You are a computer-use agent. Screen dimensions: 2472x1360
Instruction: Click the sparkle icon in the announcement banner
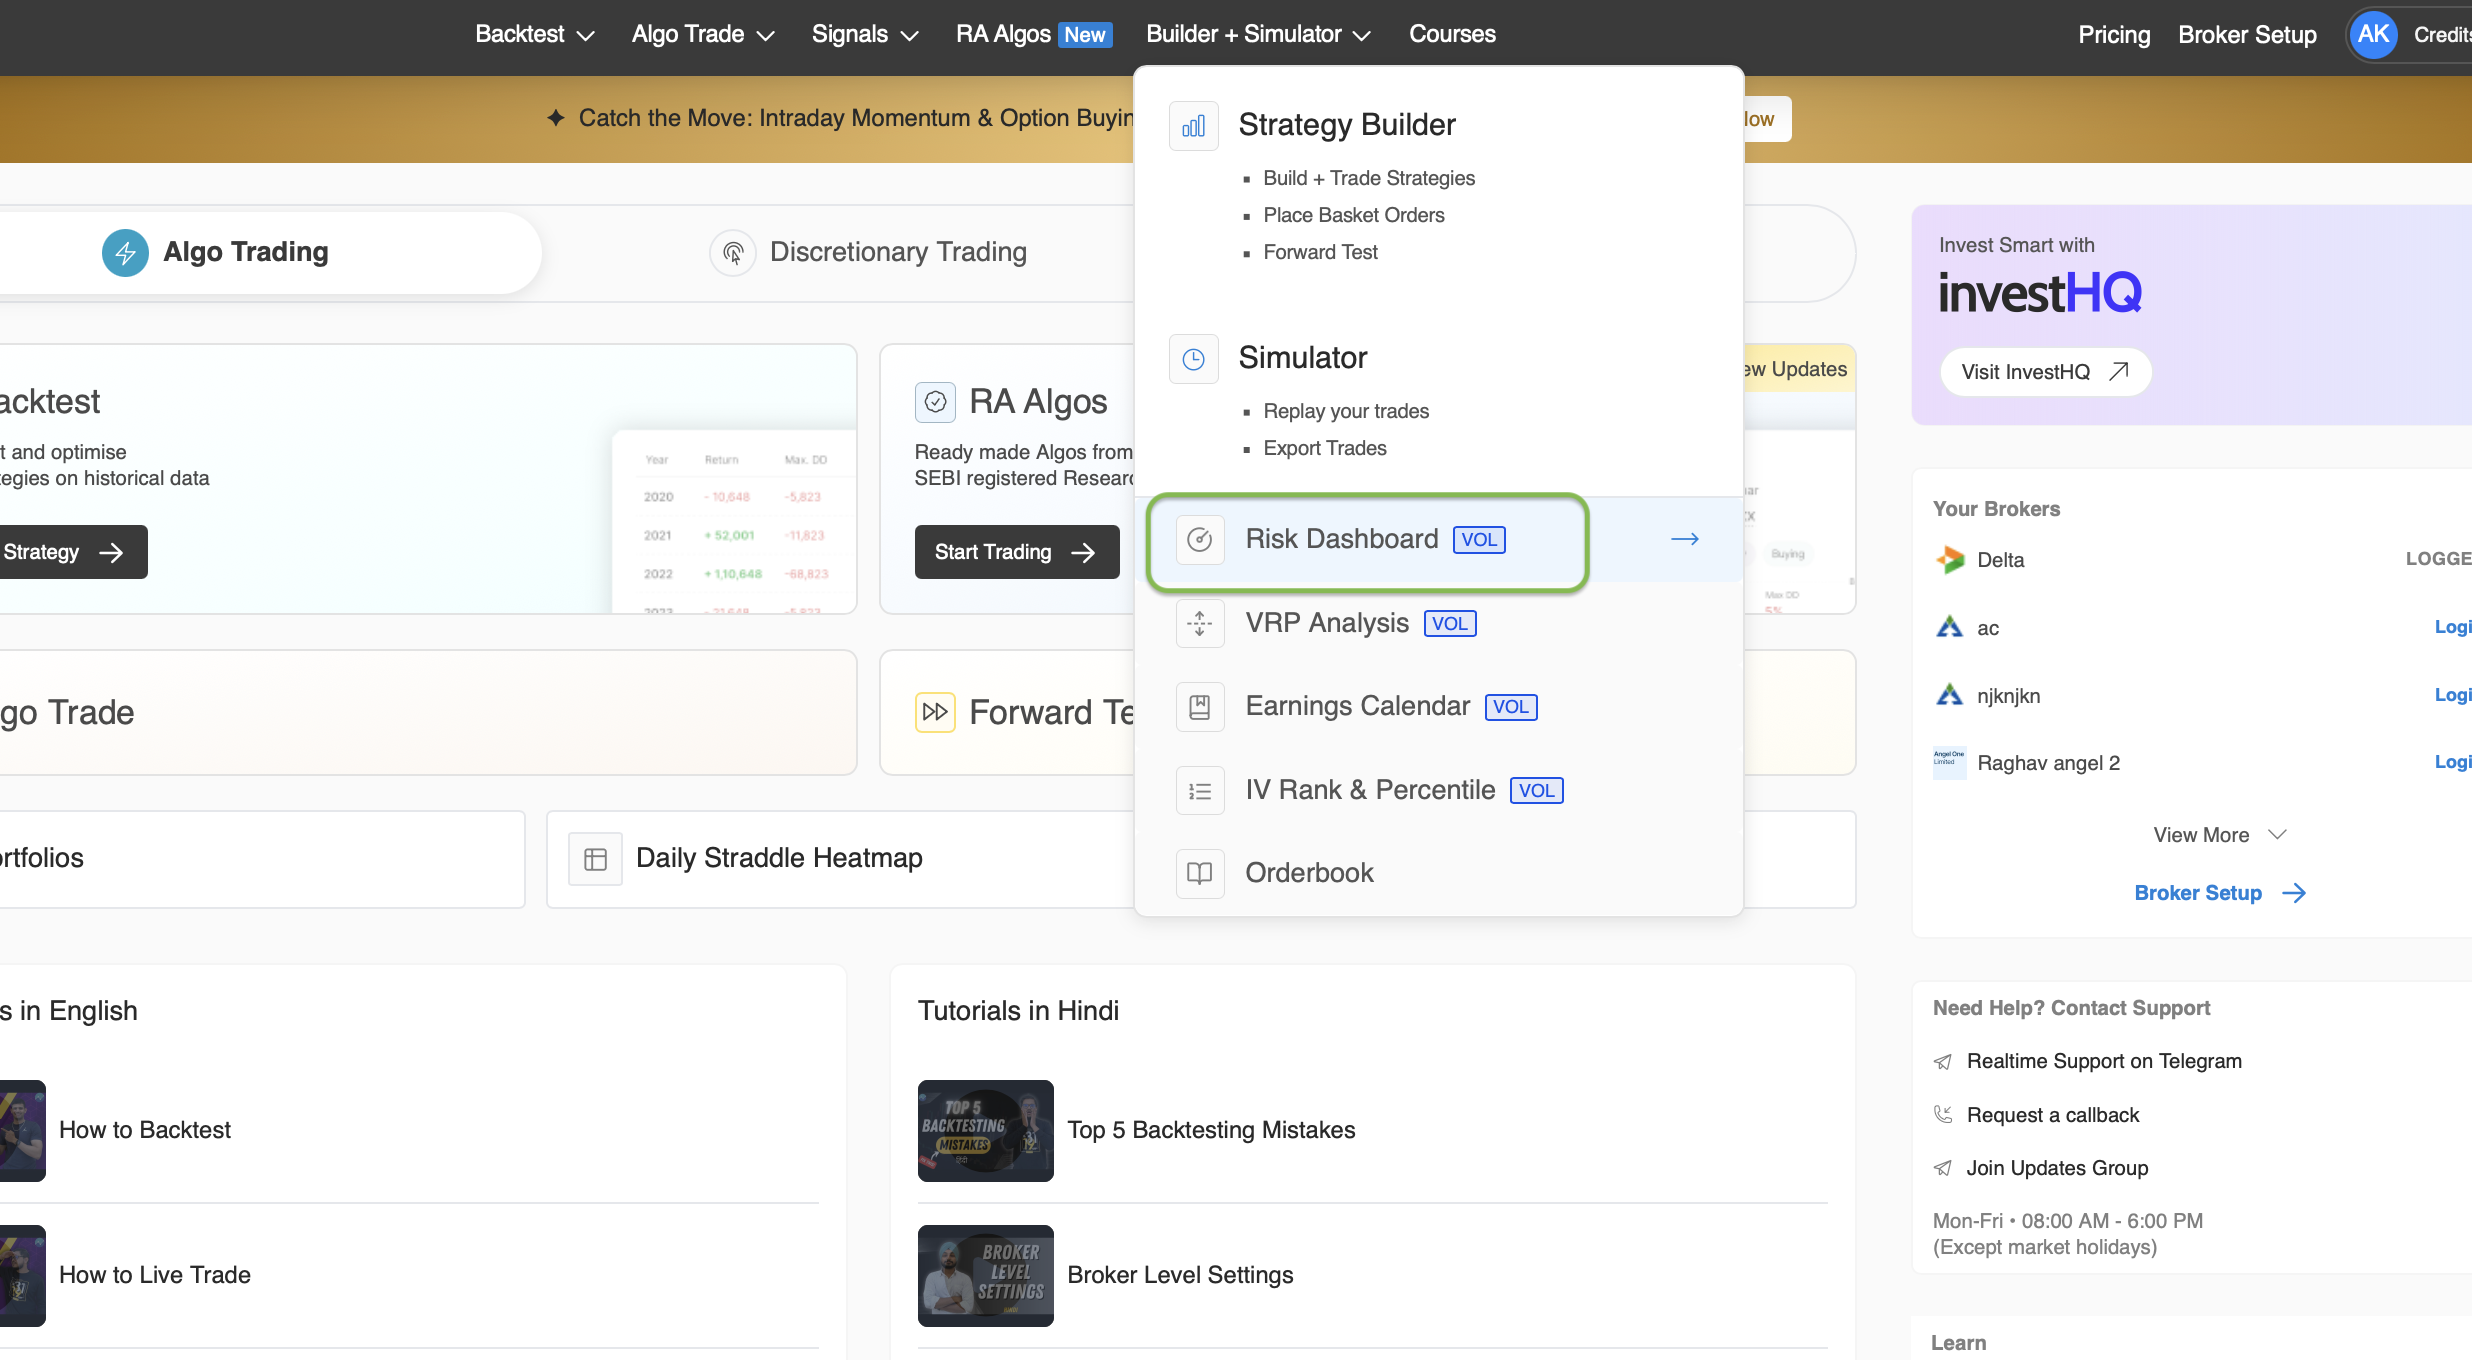556,118
